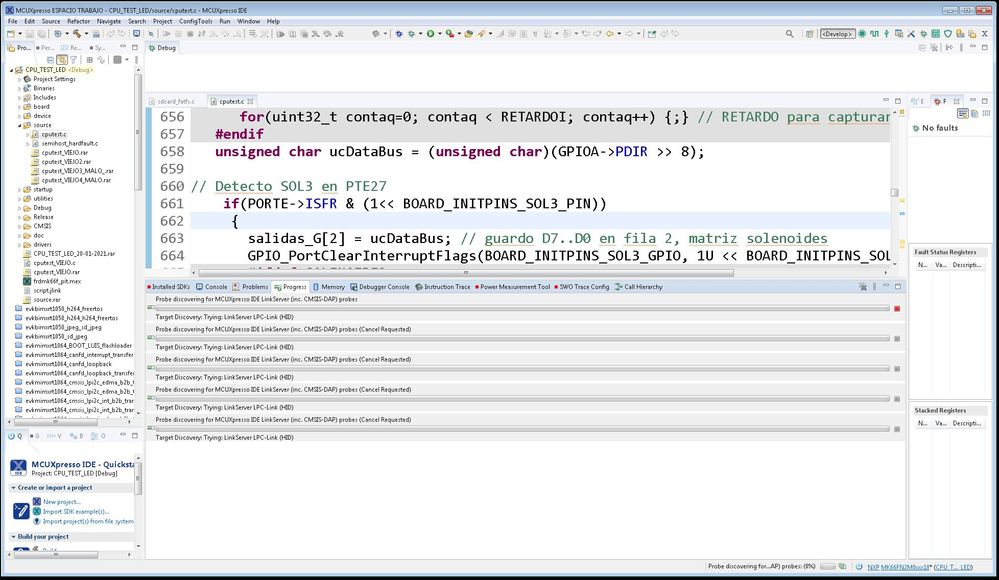Open the Pins config tool chip icon
The height and width of the screenshot is (580, 999).
coord(862,34)
